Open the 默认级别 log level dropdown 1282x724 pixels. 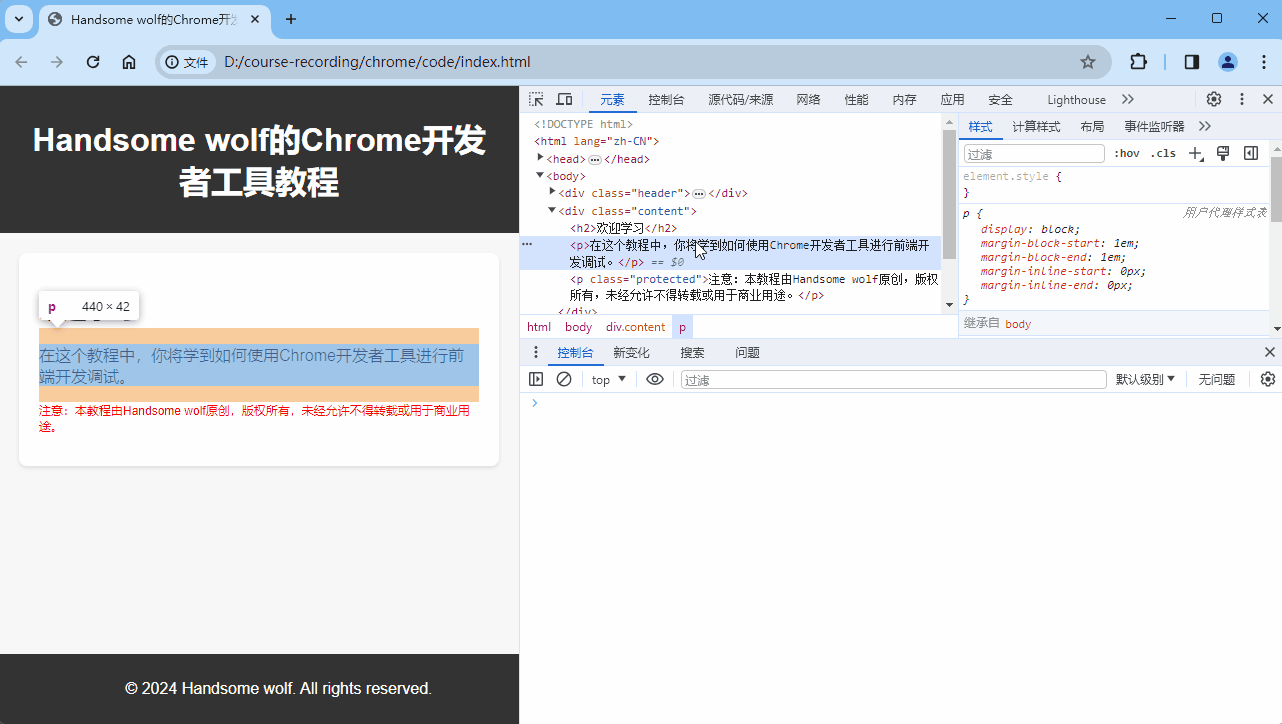[x=1145, y=379]
